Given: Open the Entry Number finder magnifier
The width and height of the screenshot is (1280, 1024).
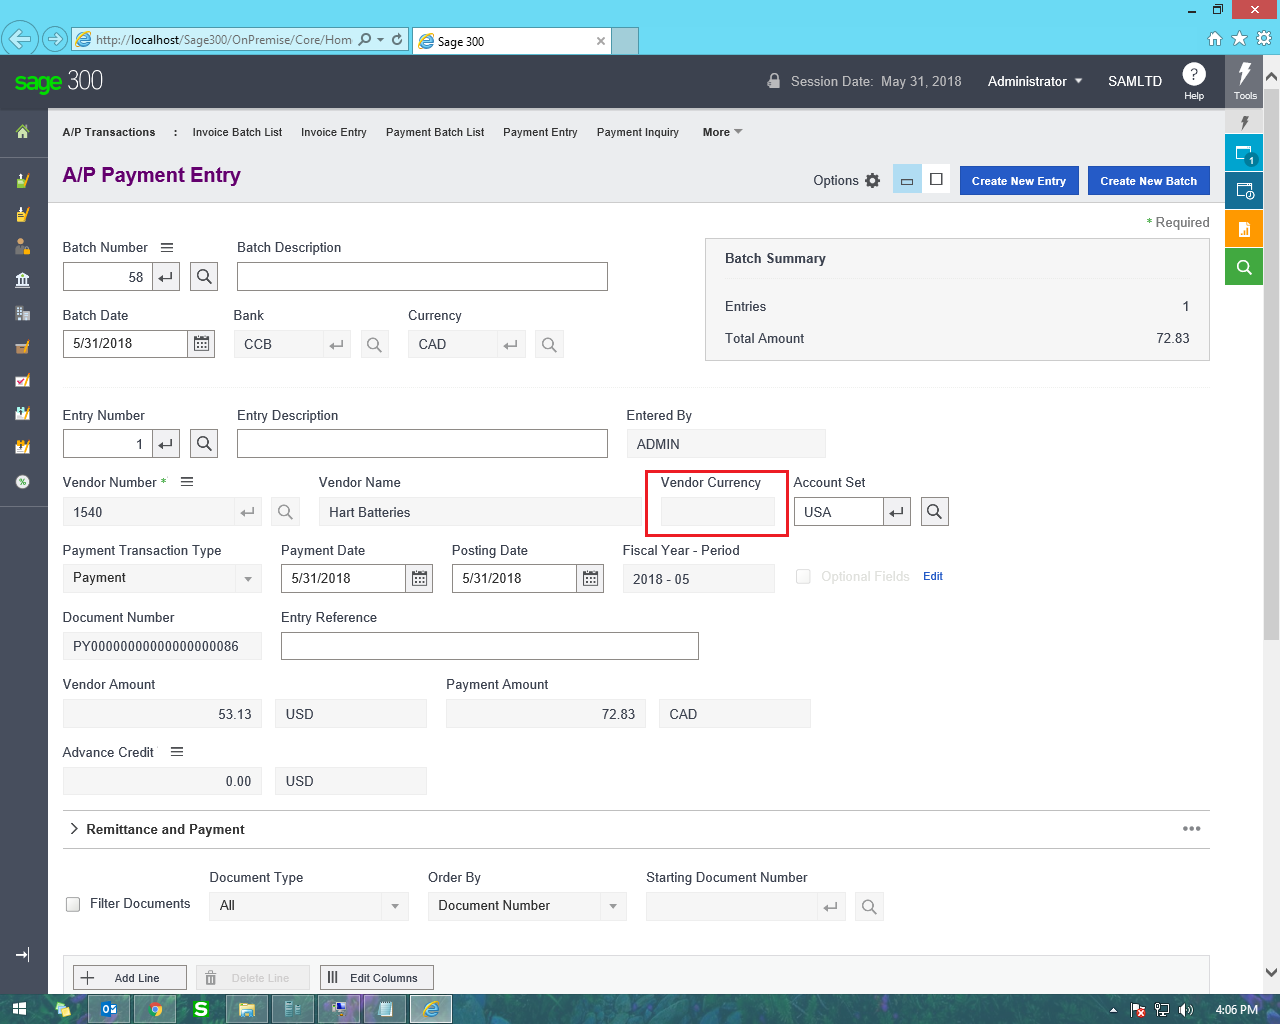Looking at the screenshot, I should click(204, 443).
